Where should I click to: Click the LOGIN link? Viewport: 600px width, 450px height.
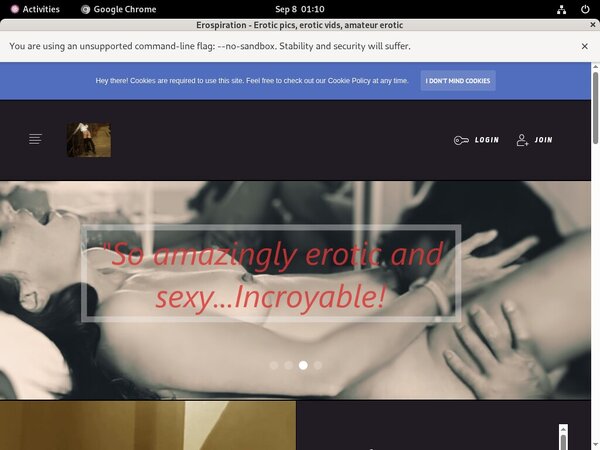tap(487, 140)
